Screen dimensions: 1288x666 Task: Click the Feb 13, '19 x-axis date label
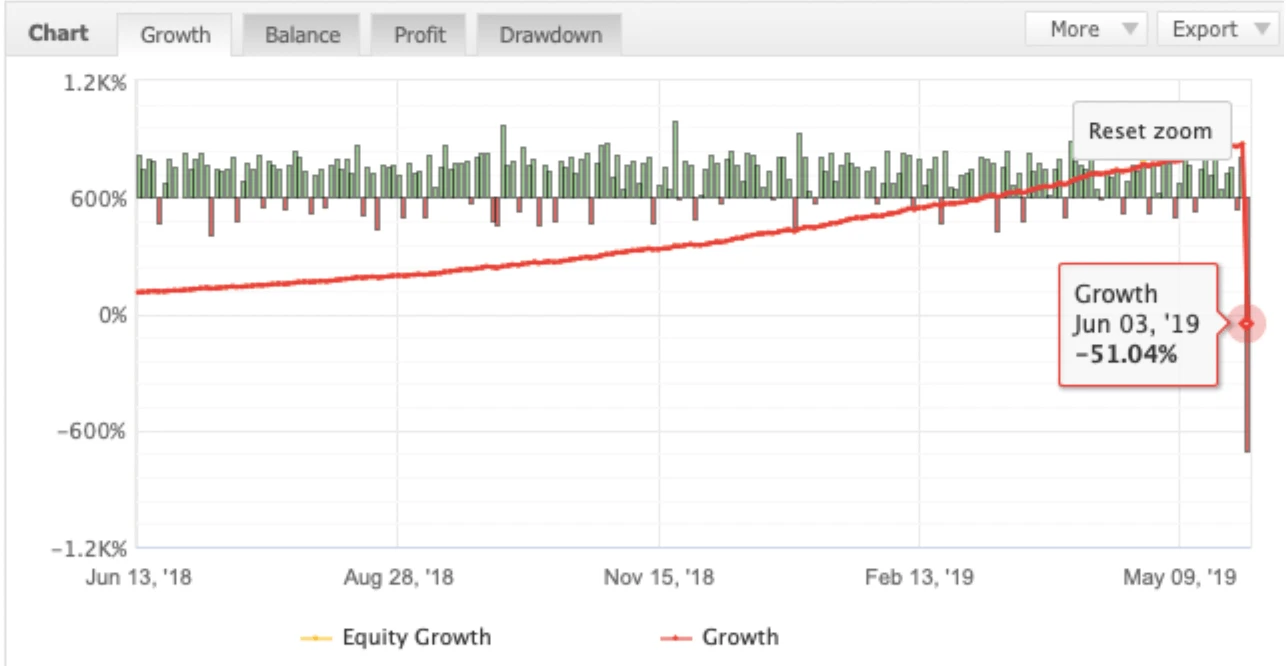(x=920, y=577)
